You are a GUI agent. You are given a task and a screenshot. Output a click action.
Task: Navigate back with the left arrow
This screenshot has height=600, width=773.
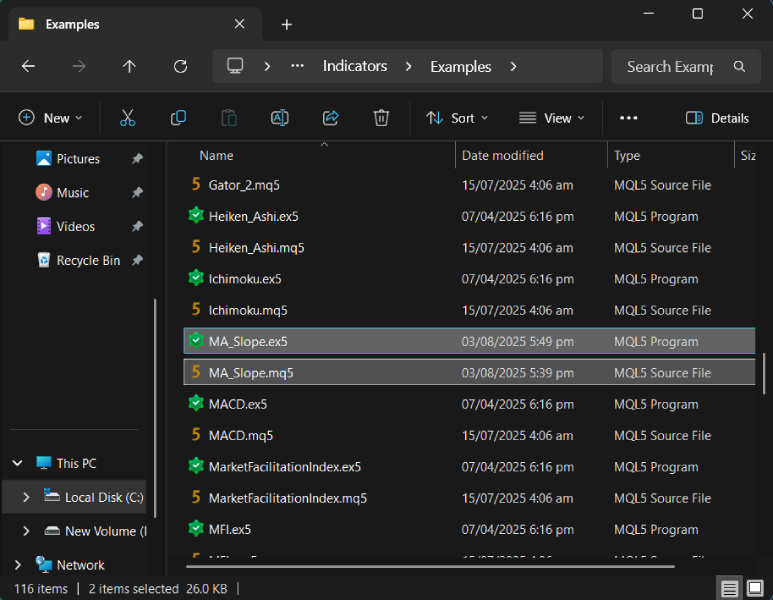pyautogui.click(x=28, y=67)
